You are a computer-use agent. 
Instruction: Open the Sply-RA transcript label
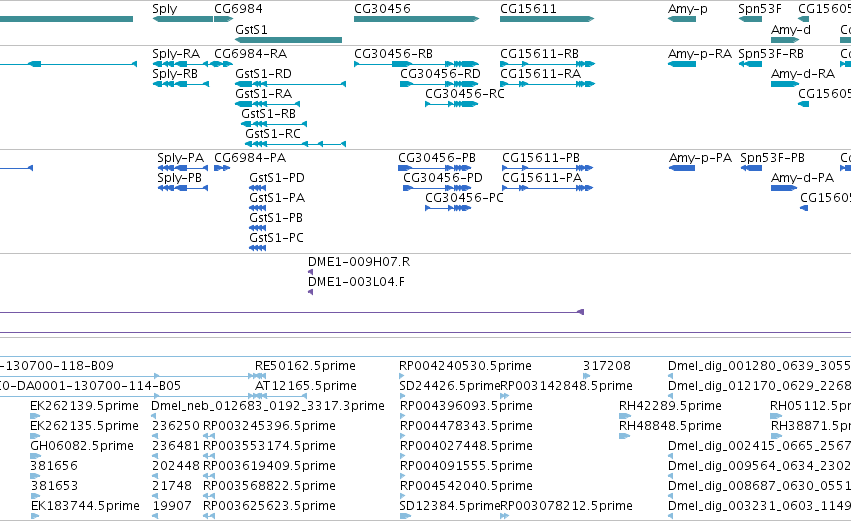pos(176,54)
